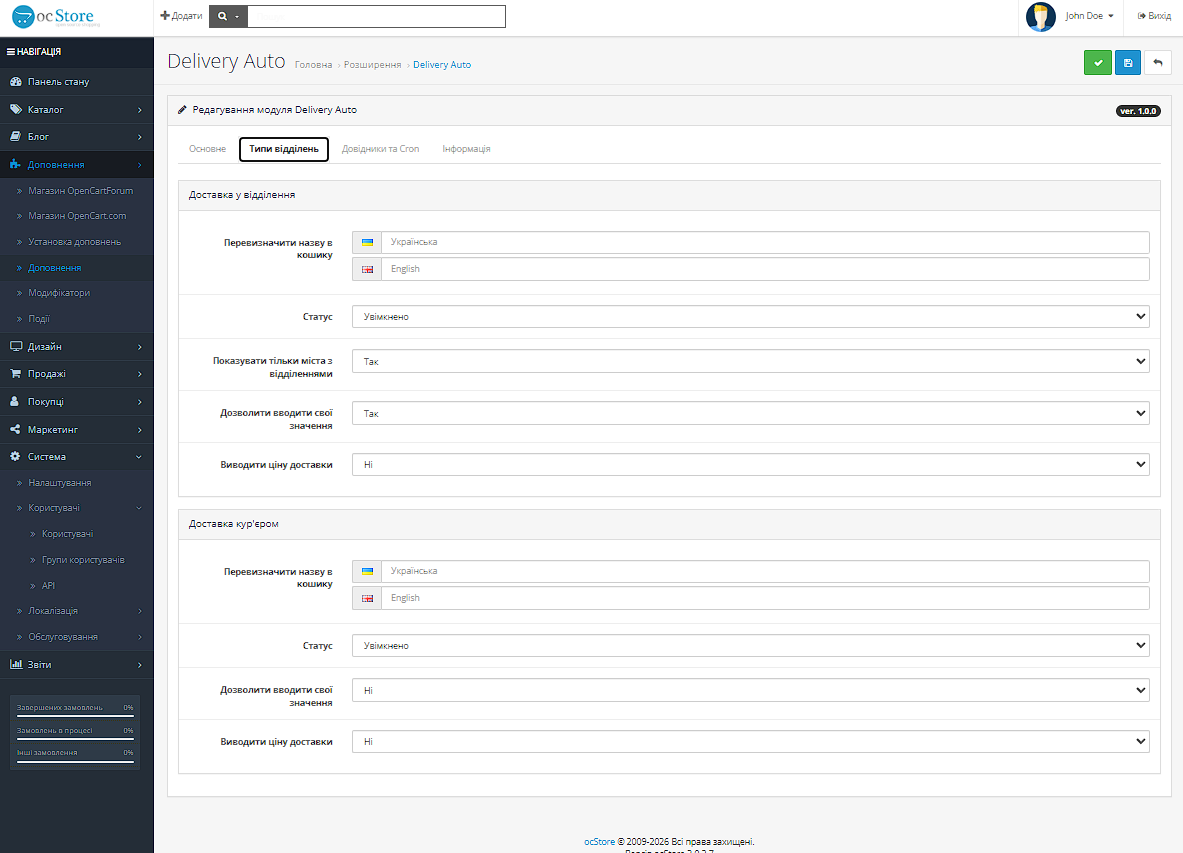Focus Українська name field for Доставка у відділення
The image size is (1183, 853).
pos(765,242)
